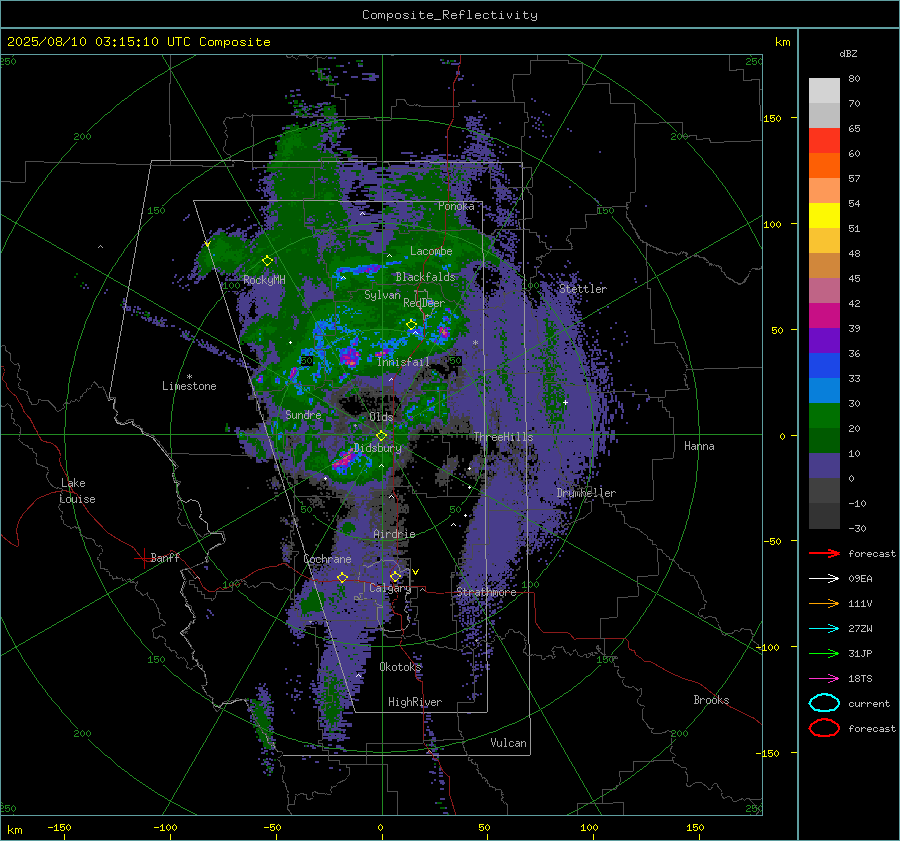
Task: Click the Hanna town label
Action: (699, 446)
